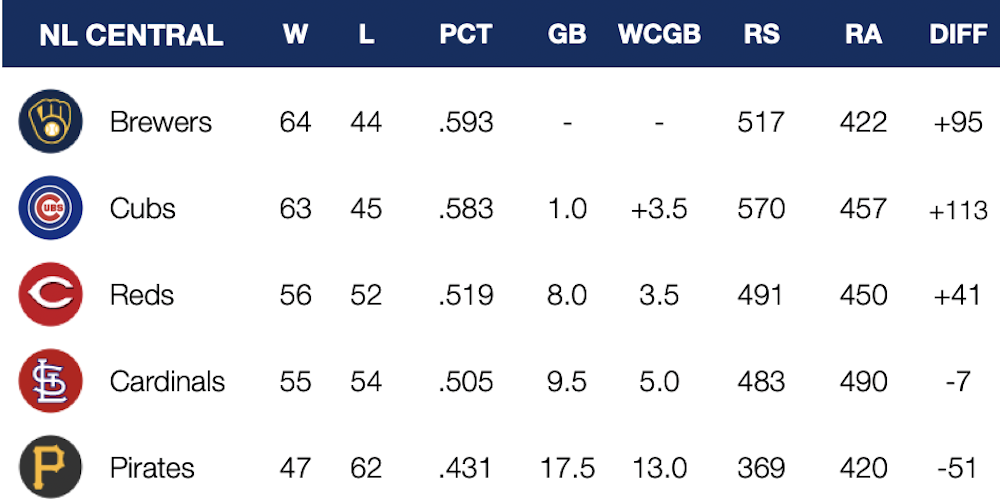The height and width of the screenshot is (500, 1000).
Task: Sort by the GB column header
Action: 567,35
